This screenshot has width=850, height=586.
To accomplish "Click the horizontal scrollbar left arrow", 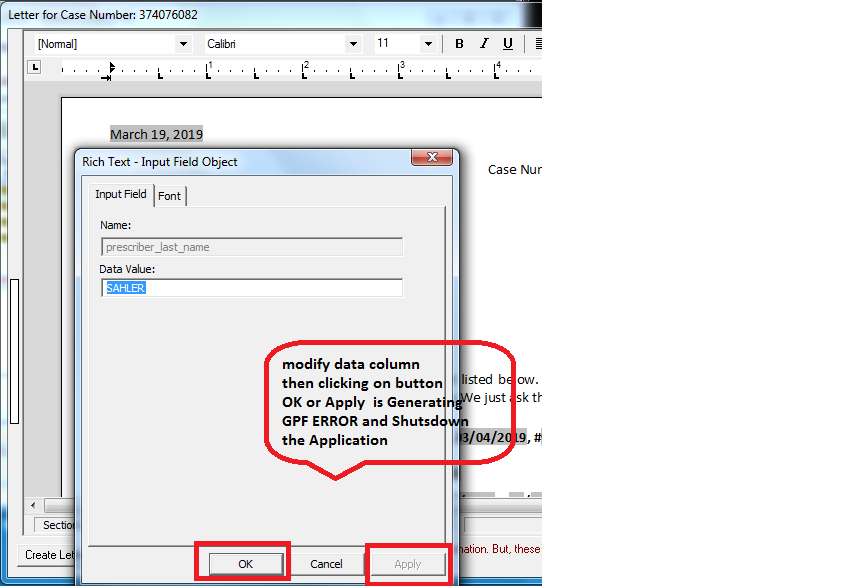I will click(x=35, y=505).
